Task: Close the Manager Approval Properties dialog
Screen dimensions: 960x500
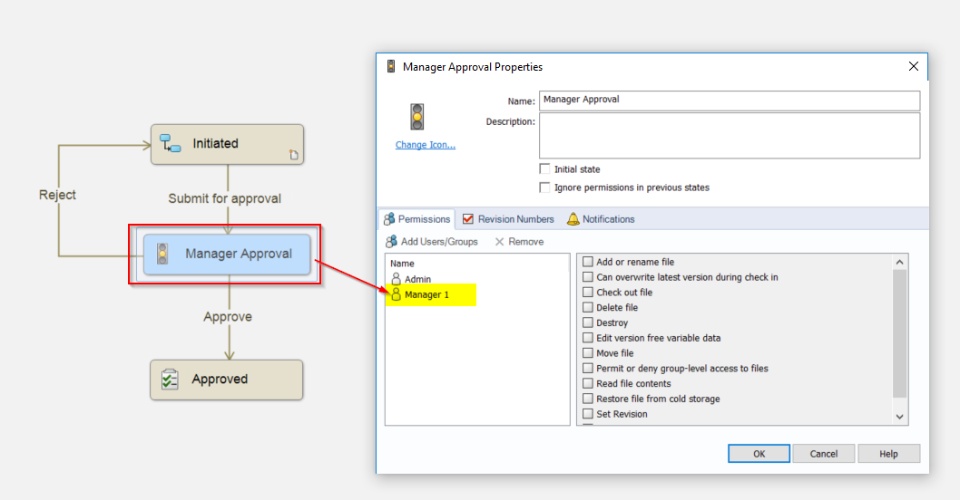Action: pyautogui.click(x=913, y=66)
